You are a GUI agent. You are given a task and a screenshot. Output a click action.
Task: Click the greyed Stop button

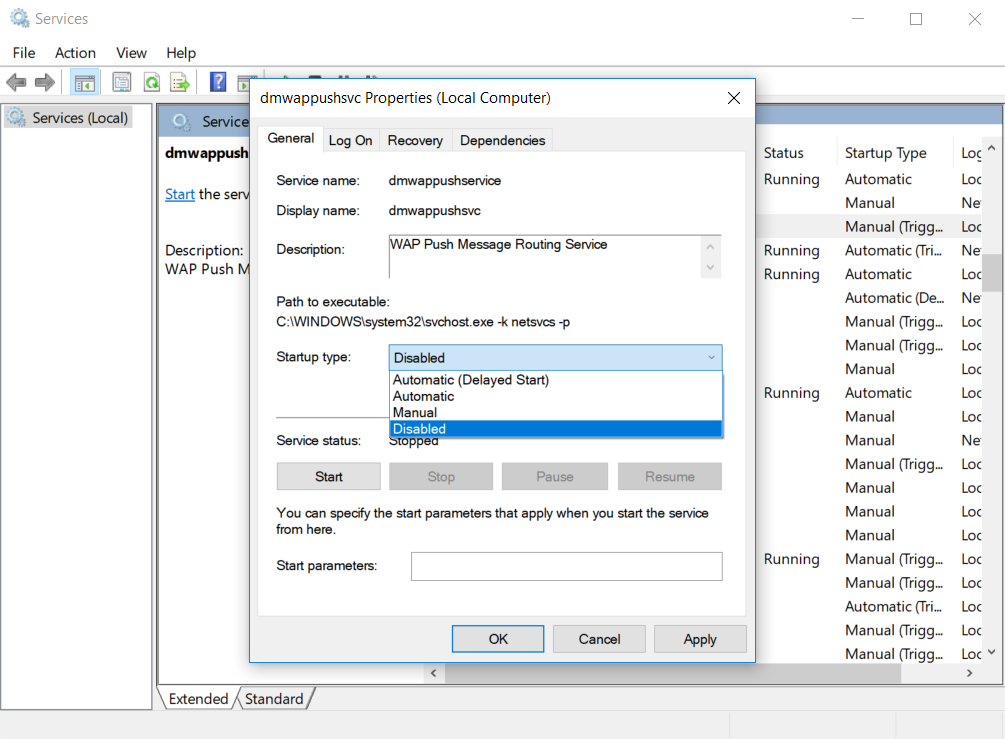coord(441,476)
